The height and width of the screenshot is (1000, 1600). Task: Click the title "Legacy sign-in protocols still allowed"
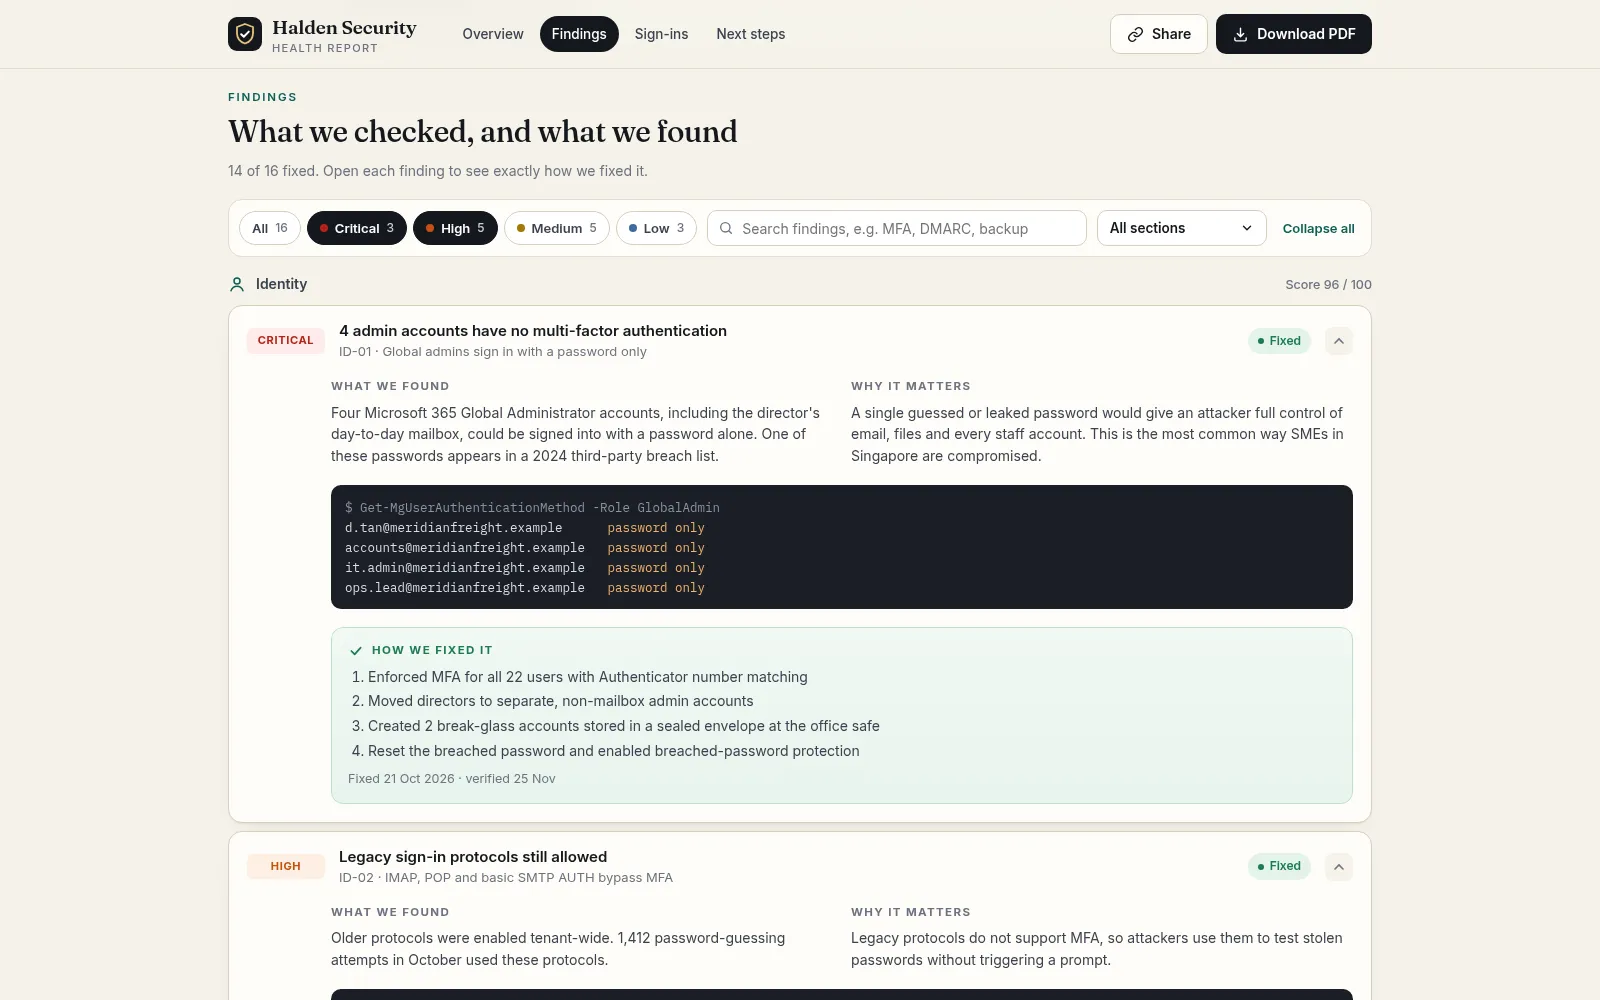coord(473,857)
